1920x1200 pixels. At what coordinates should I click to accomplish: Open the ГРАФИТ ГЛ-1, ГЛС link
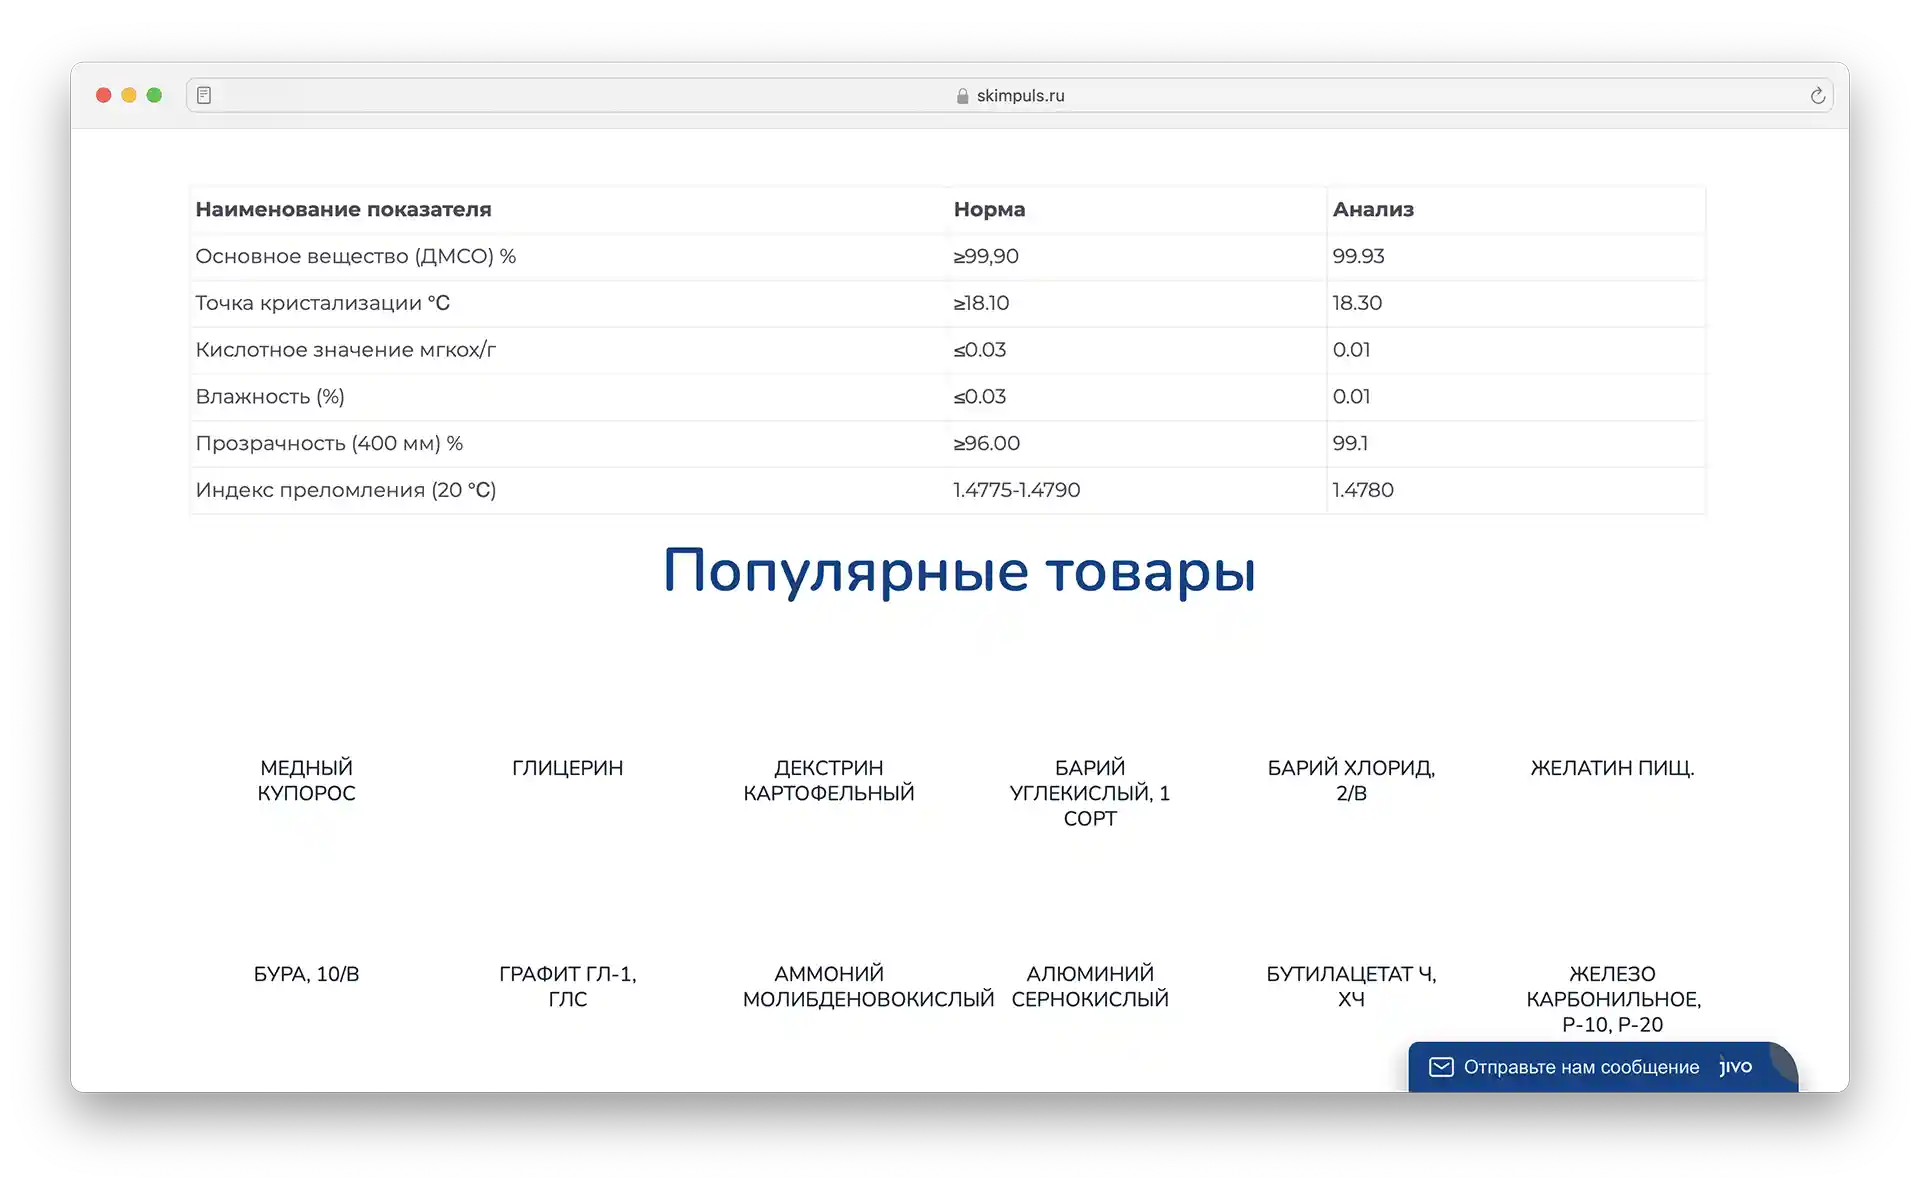click(x=567, y=986)
